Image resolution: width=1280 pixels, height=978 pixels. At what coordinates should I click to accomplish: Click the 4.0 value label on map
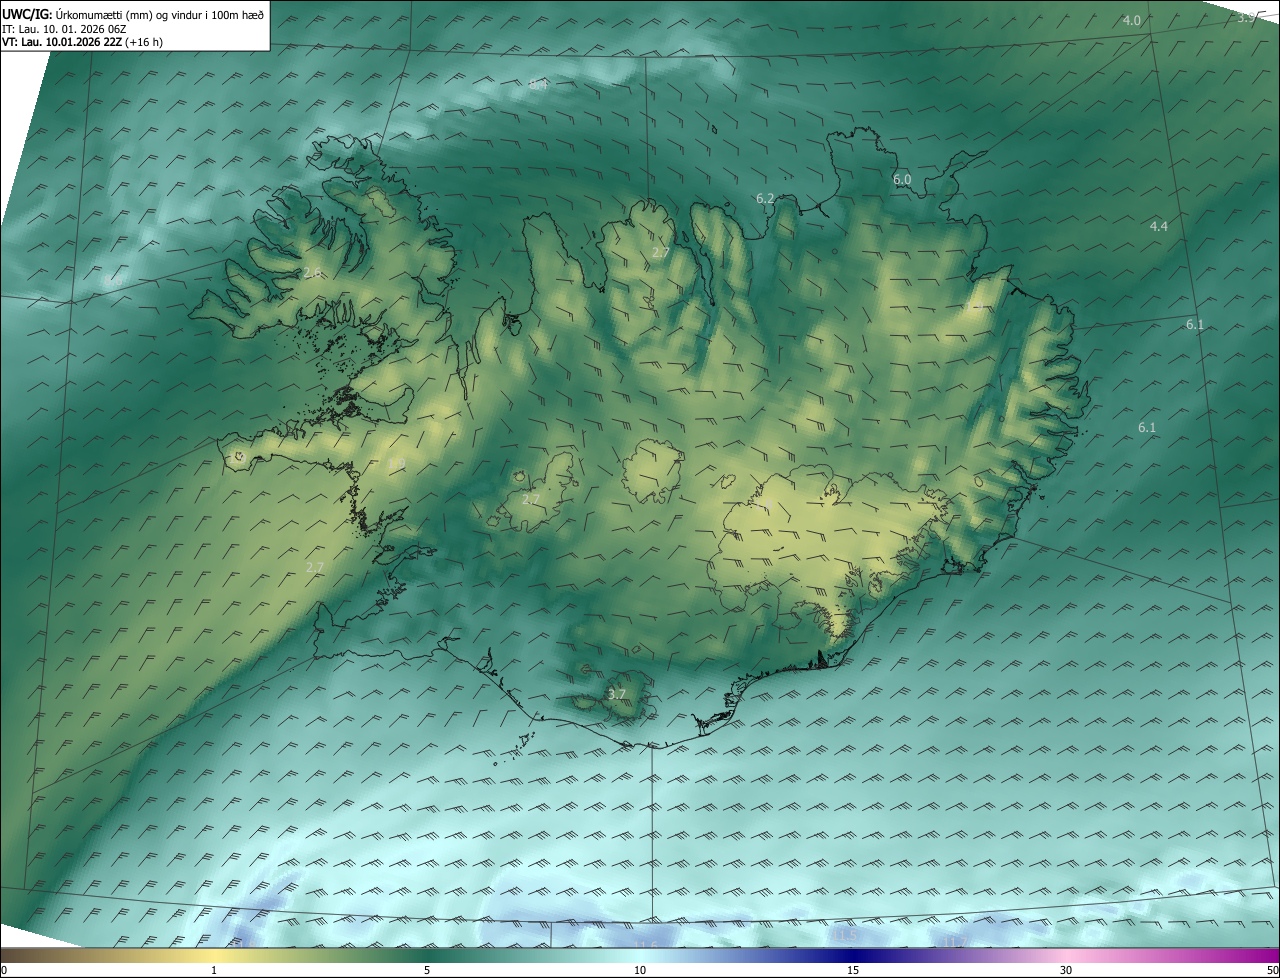click(1131, 20)
